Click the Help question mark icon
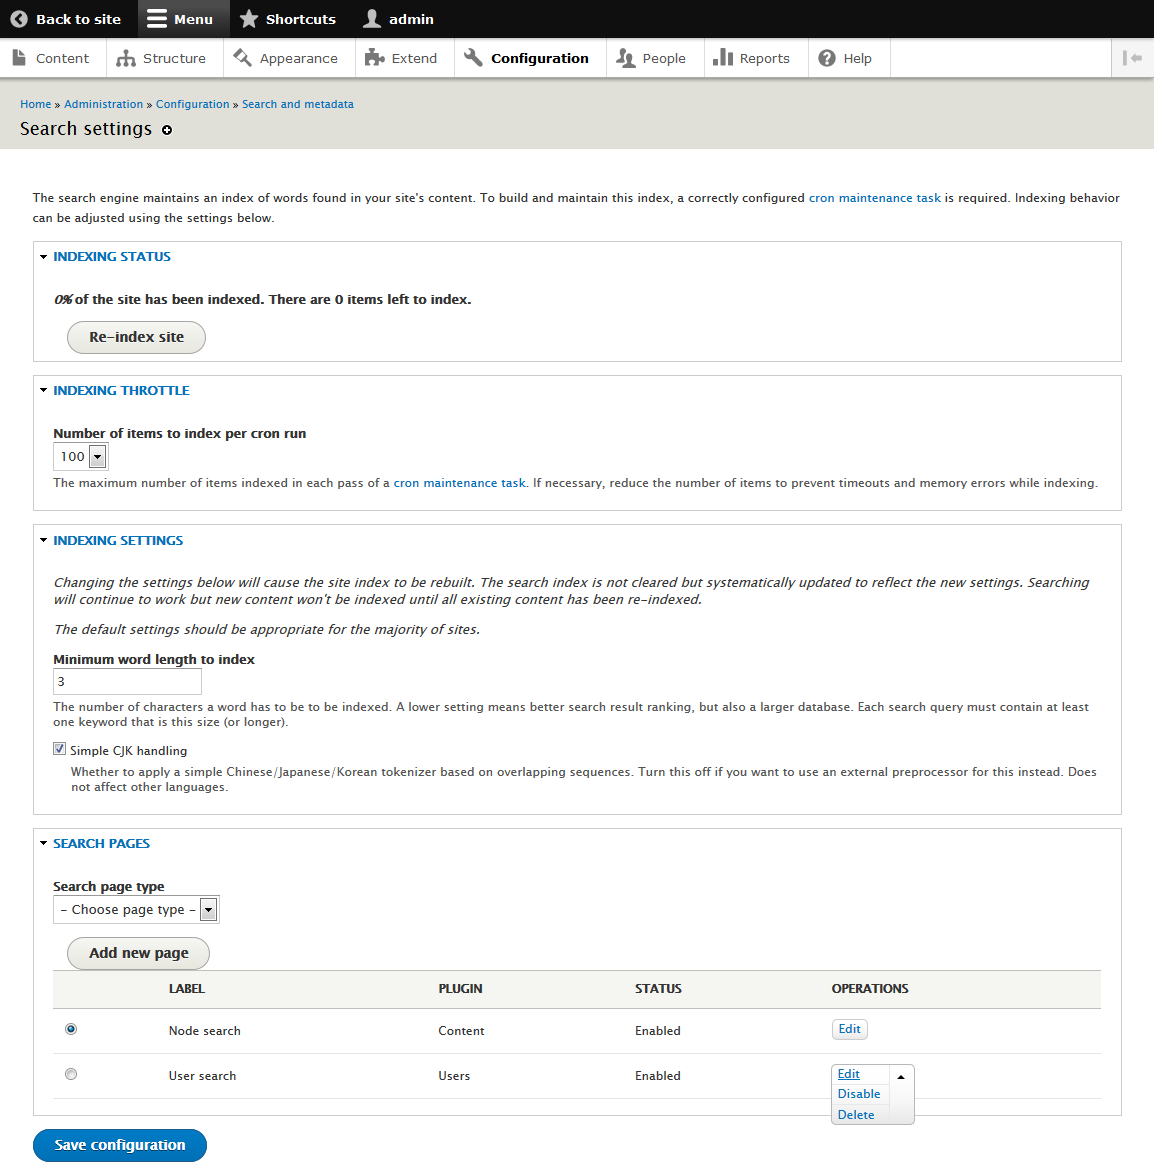The height and width of the screenshot is (1172, 1154). 827,58
